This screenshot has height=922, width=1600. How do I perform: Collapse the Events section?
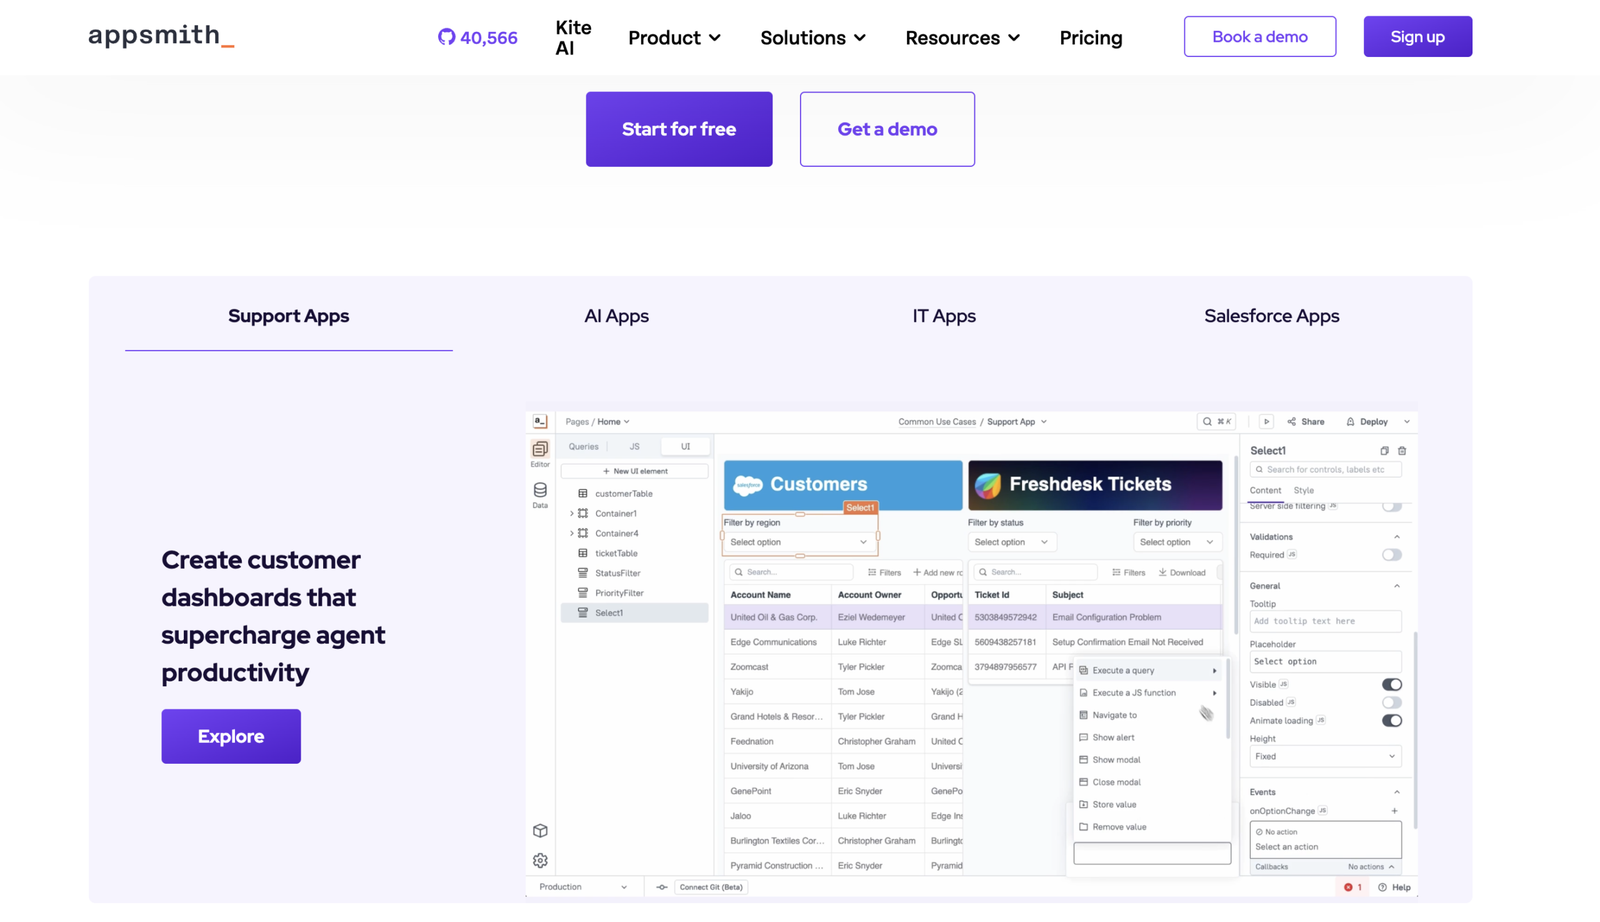[x=1397, y=792]
